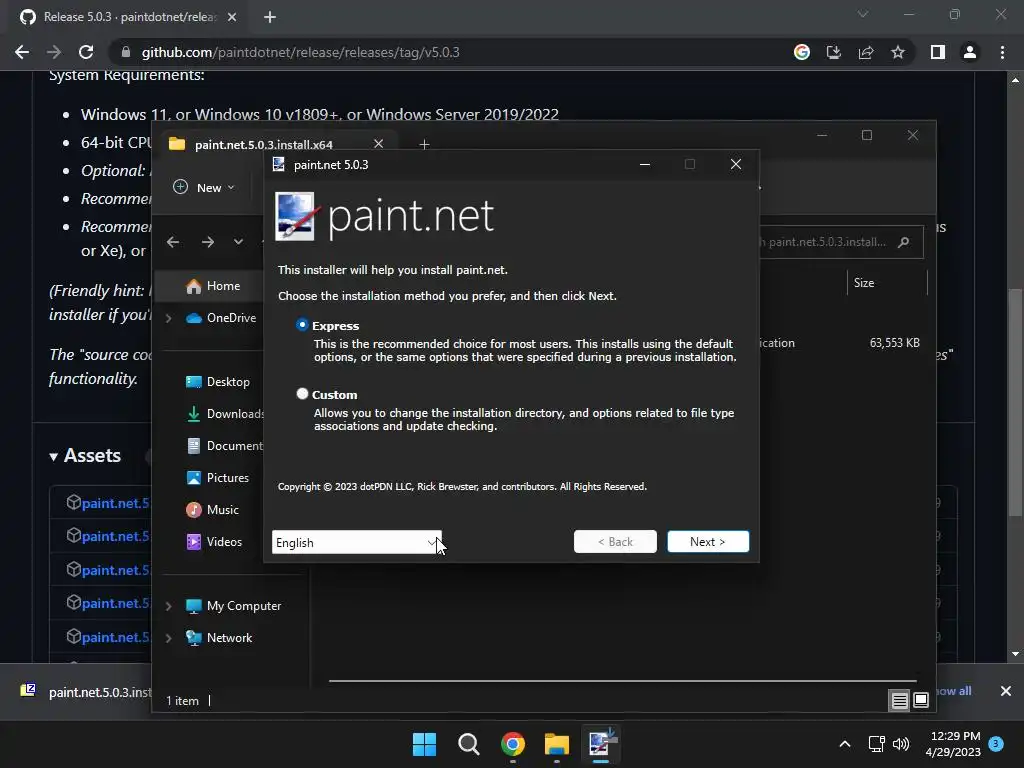
Task: Go forward in File Explorer navigation
Action: [x=208, y=242]
